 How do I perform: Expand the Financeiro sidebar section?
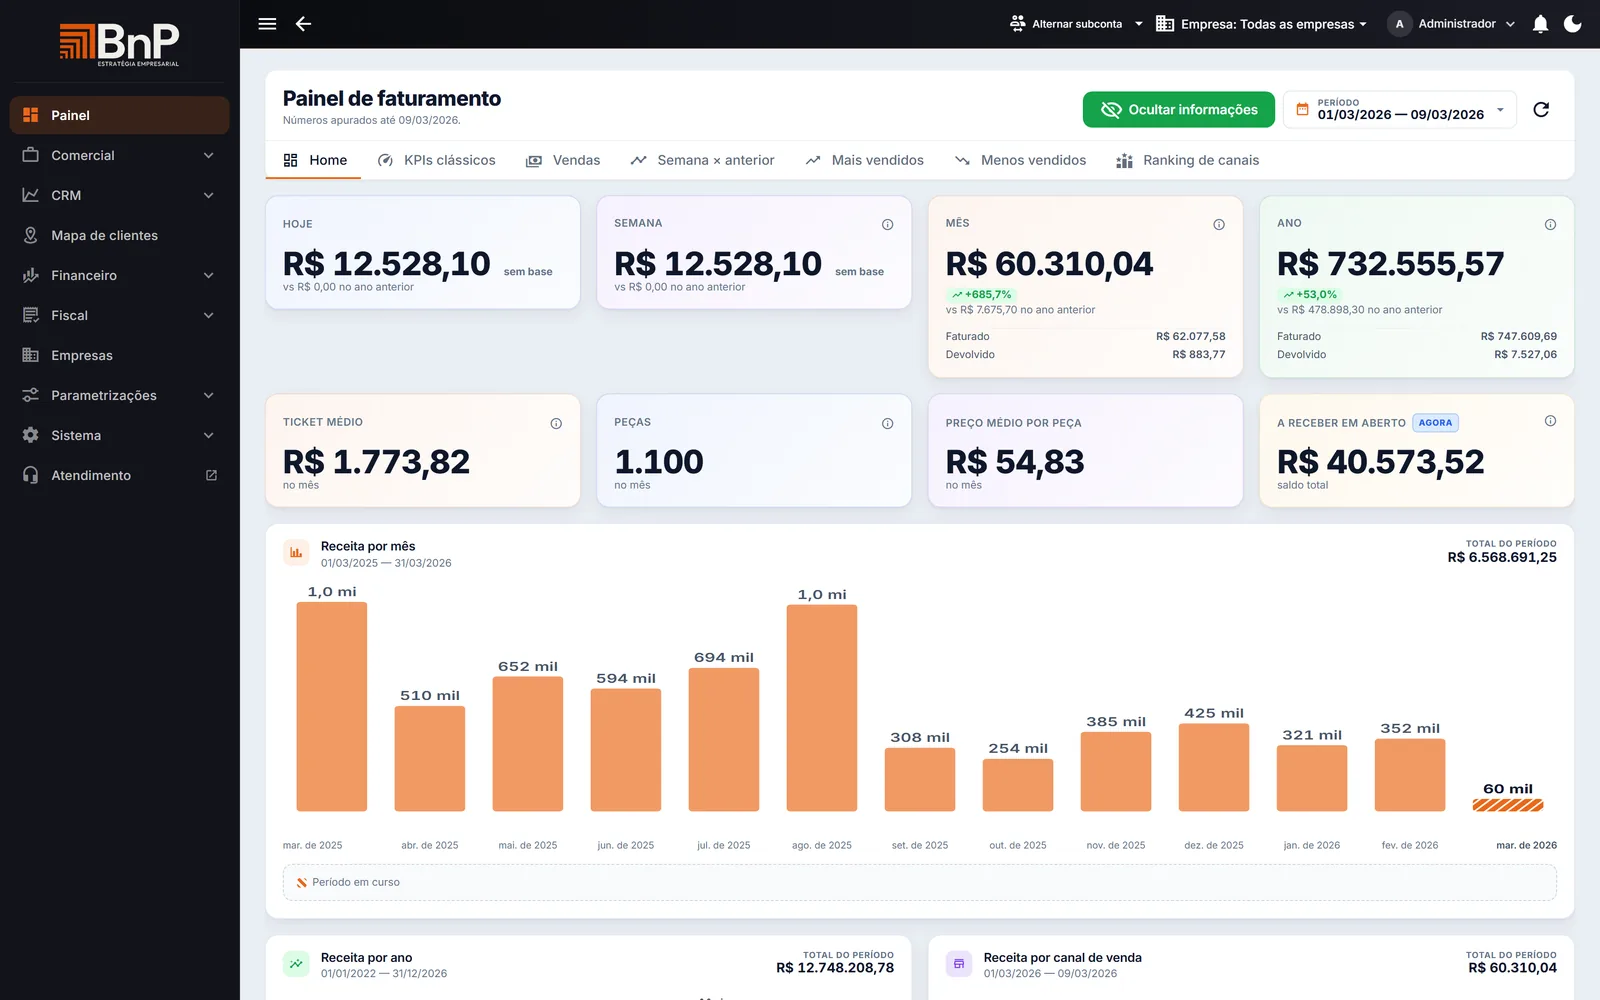(x=120, y=275)
